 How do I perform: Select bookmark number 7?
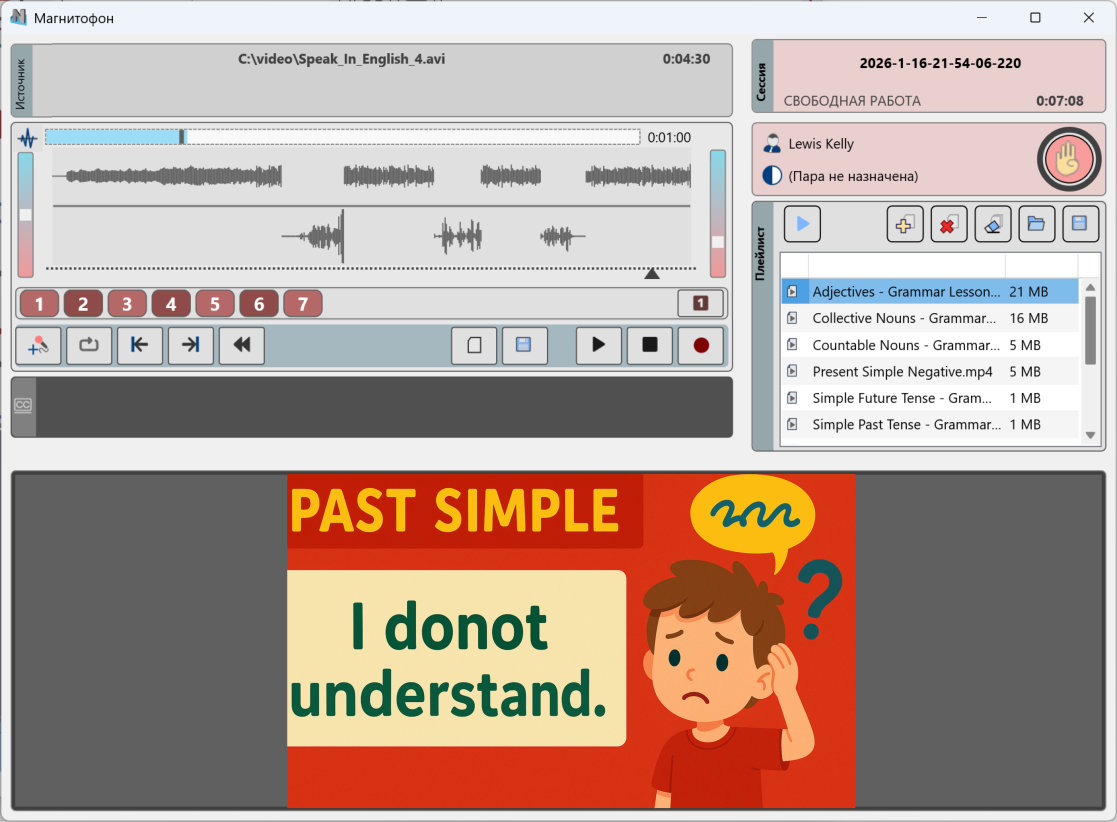tap(303, 304)
